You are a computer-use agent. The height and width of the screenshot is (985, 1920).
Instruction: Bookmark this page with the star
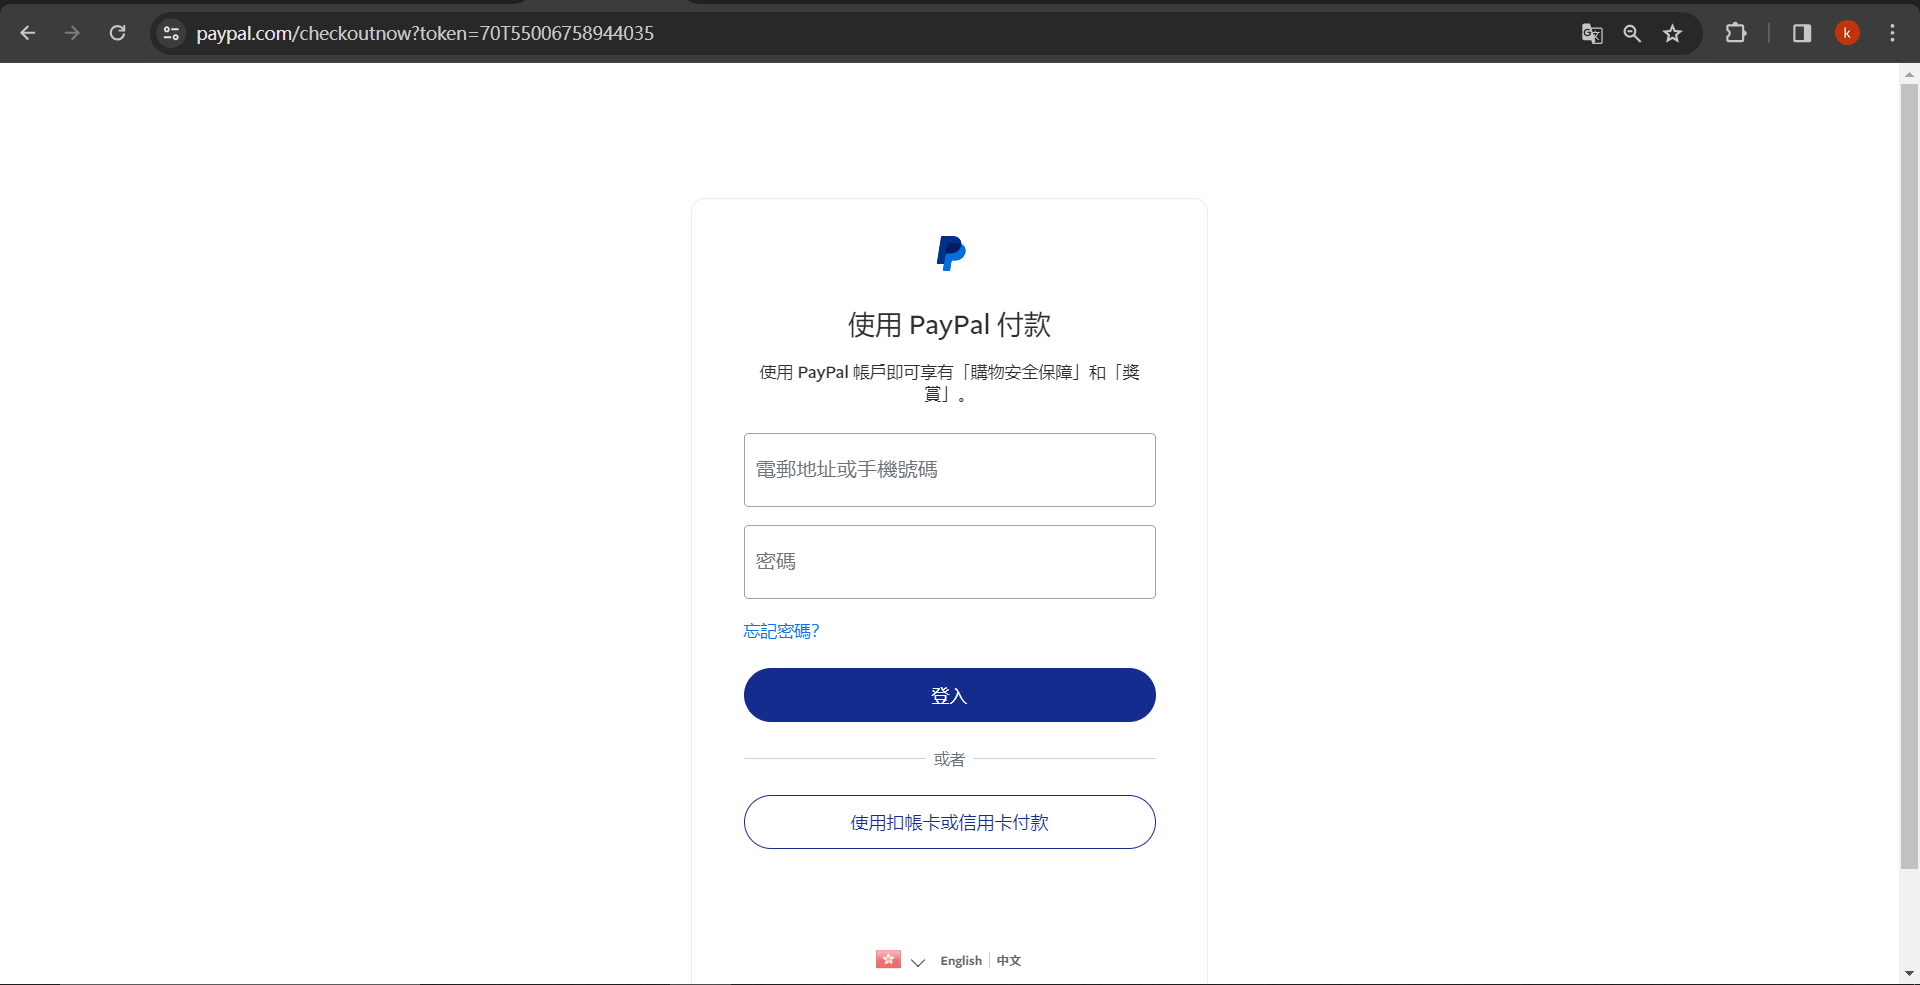click(x=1672, y=34)
